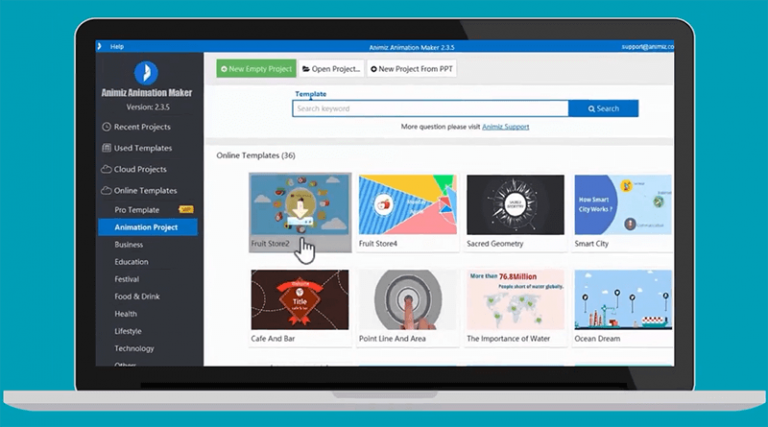Choose Education template category

pos(131,262)
